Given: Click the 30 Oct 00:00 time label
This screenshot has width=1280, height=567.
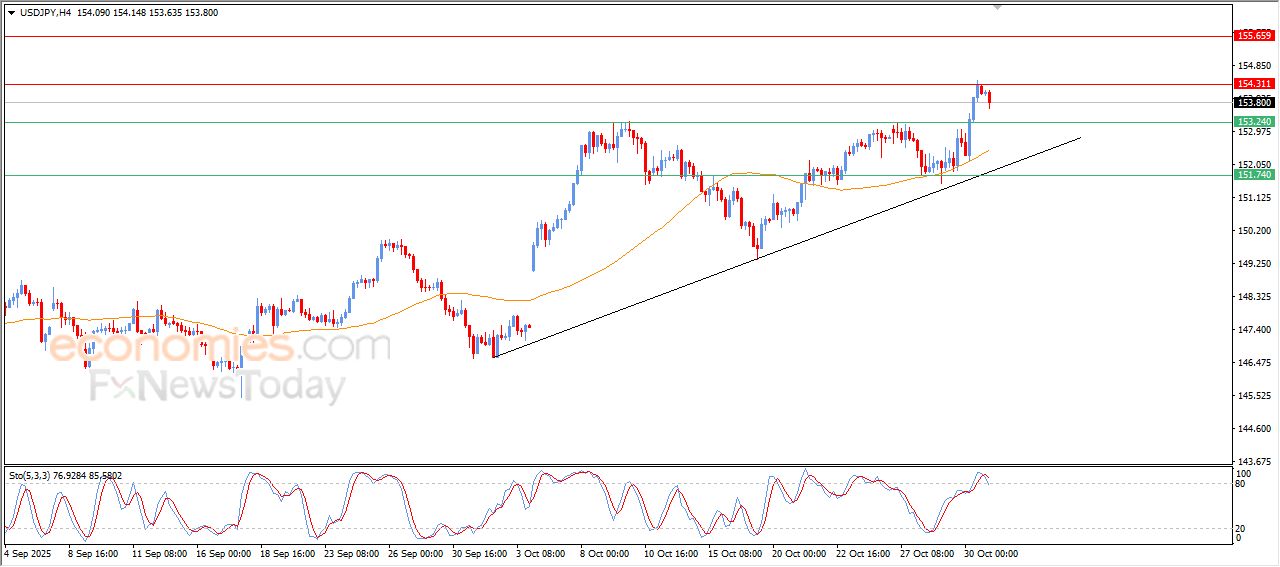Looking at the screenshot, I should (x=990, y=553).
